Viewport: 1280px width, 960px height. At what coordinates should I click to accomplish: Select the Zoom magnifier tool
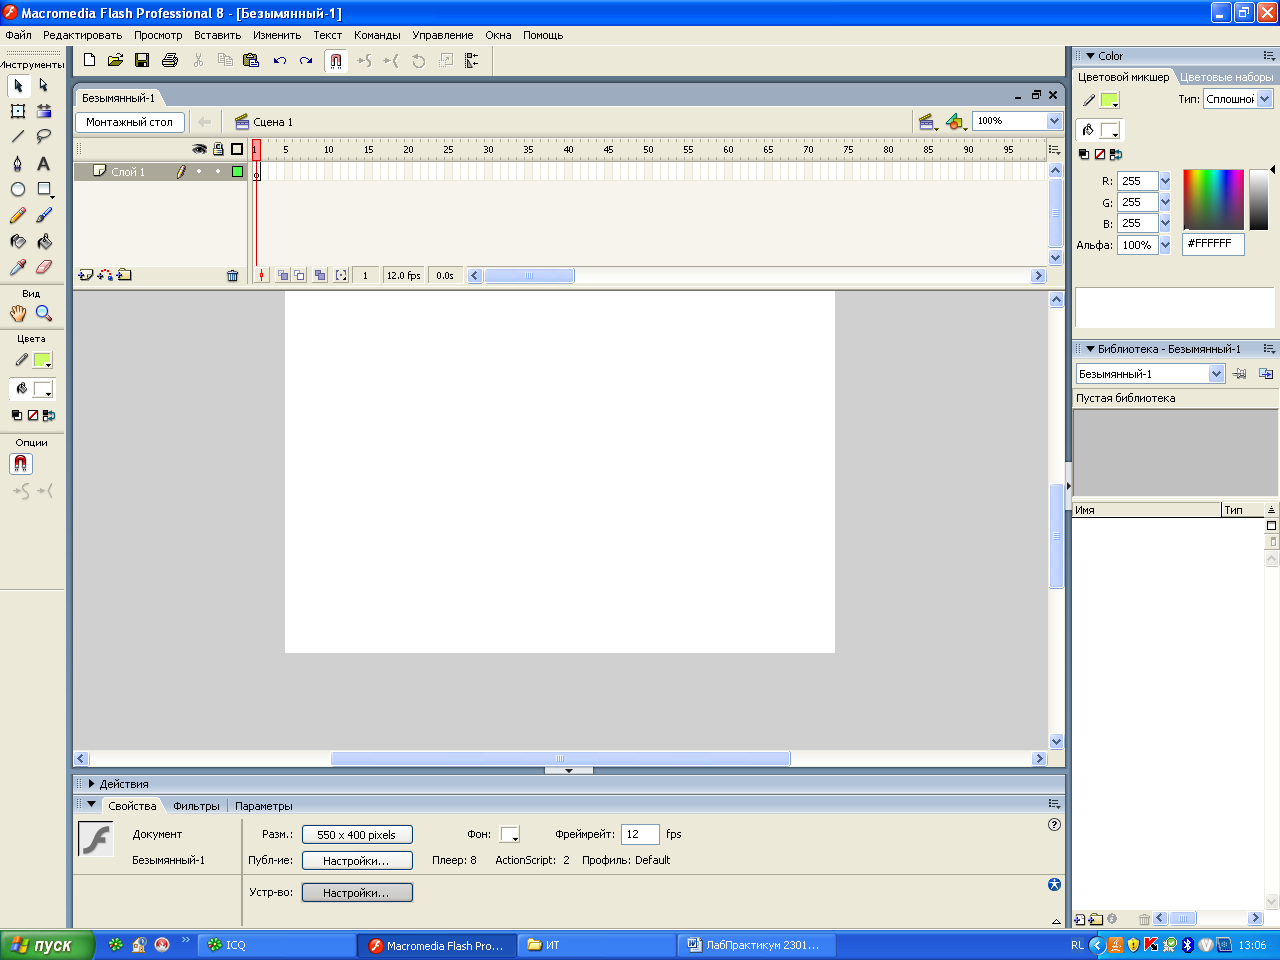coord(44,313)
